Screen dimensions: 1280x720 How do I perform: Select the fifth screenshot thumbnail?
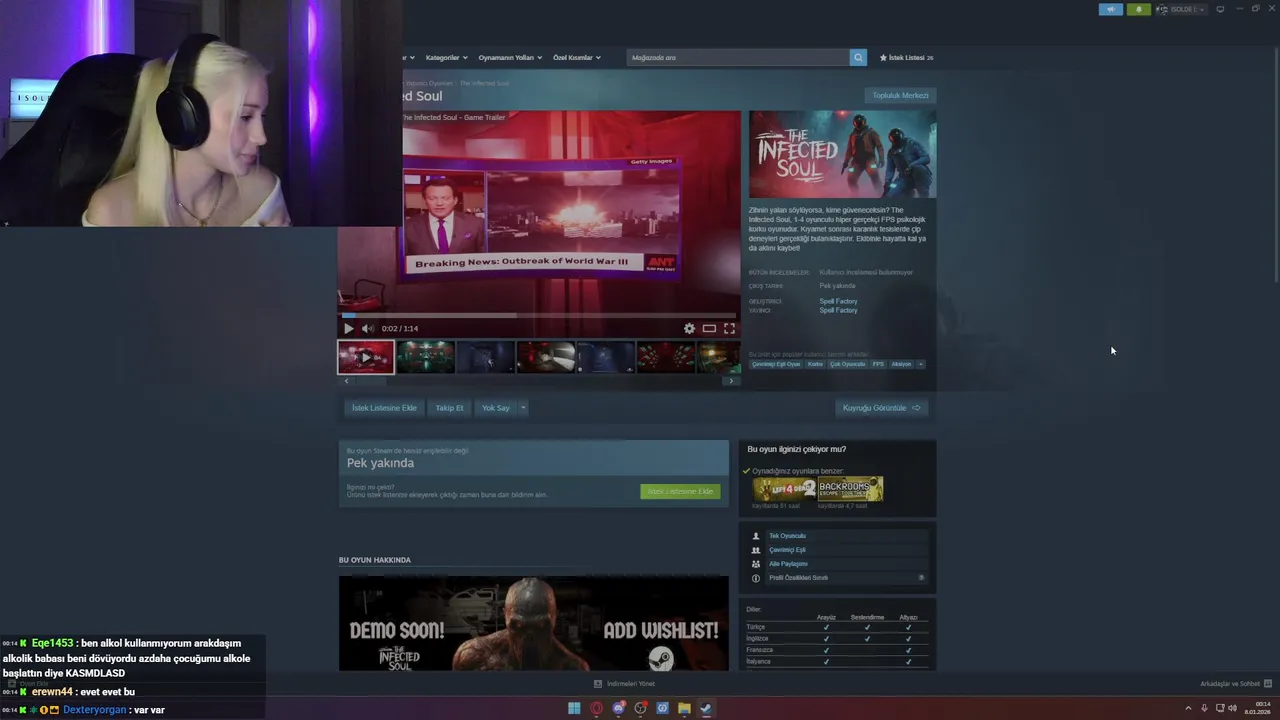click(x=605, y=357)
